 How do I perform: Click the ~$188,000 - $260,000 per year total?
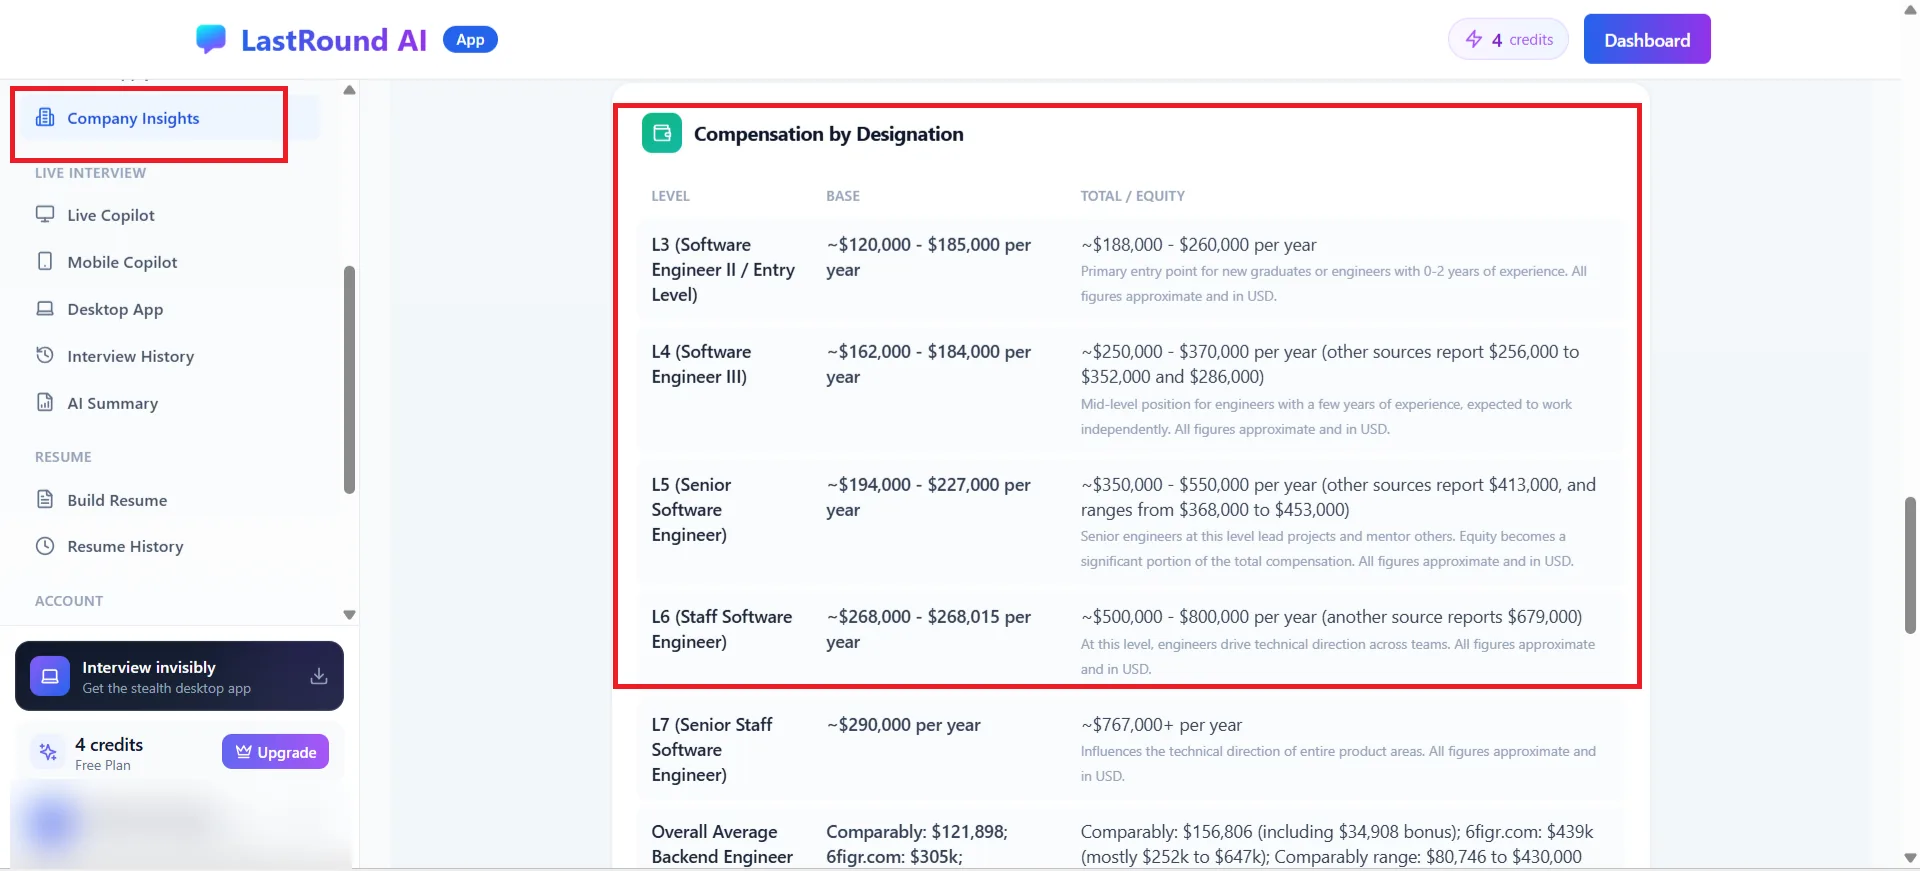(1198, 245)
